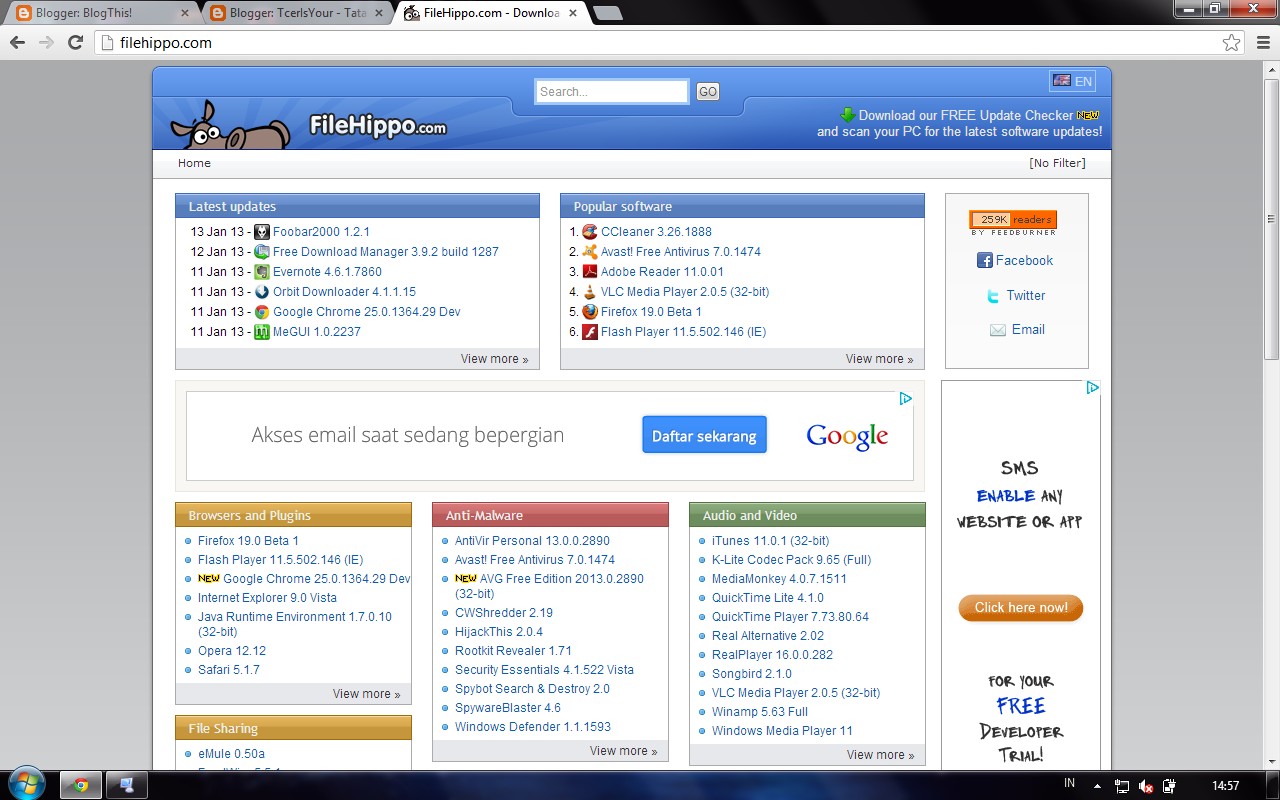The height and width of the screenshot is (800, 1280).
Task: Open the Home navigation item
Action: click(194, 163)
